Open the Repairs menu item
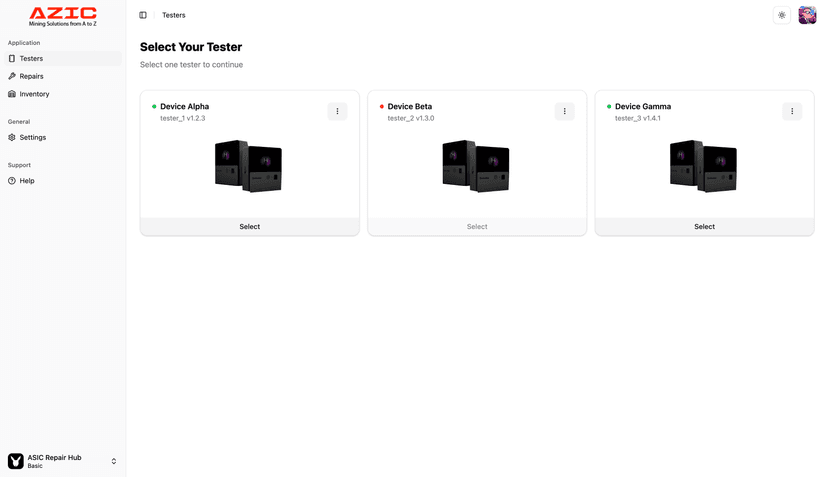This screenshot has height=477, width=828. coord(32,76)
